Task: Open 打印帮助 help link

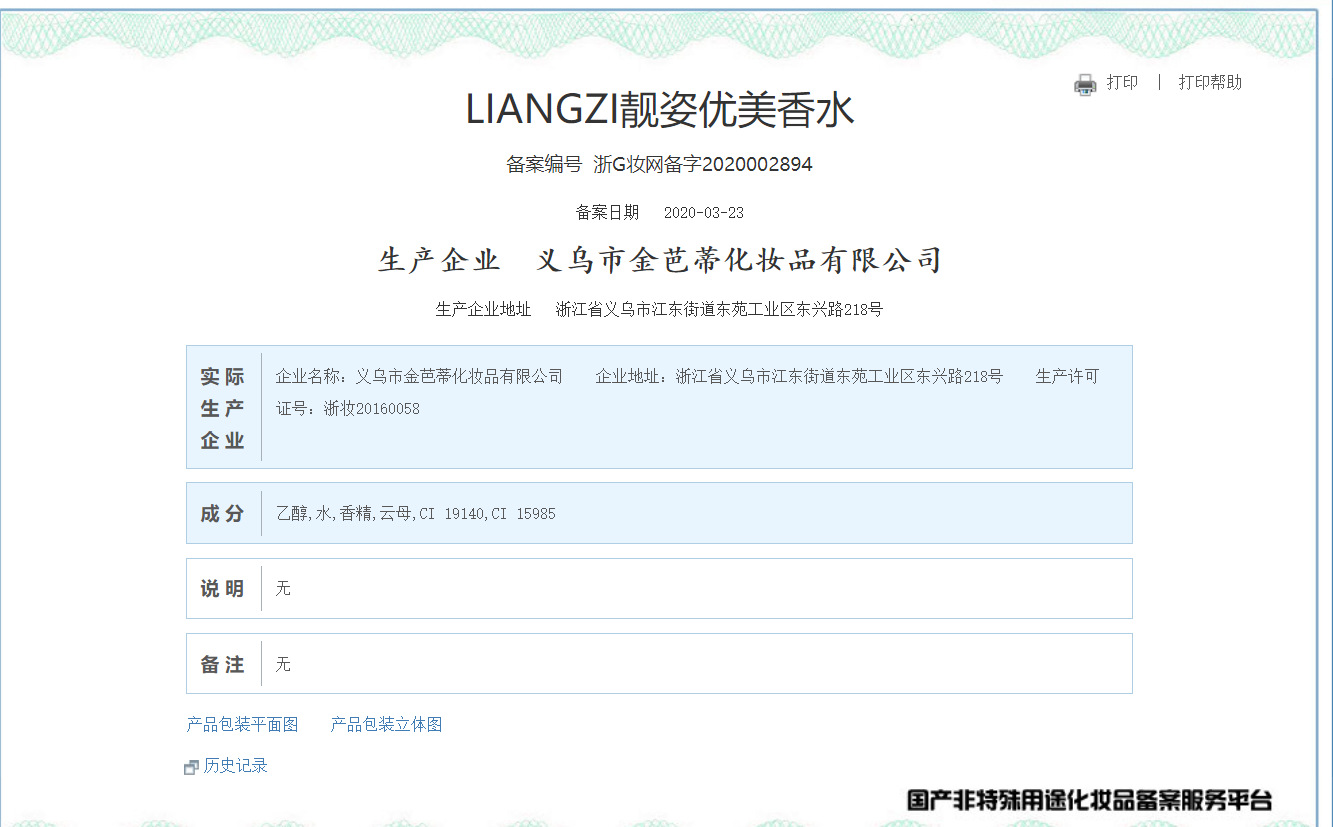Action: point(1210,83)
